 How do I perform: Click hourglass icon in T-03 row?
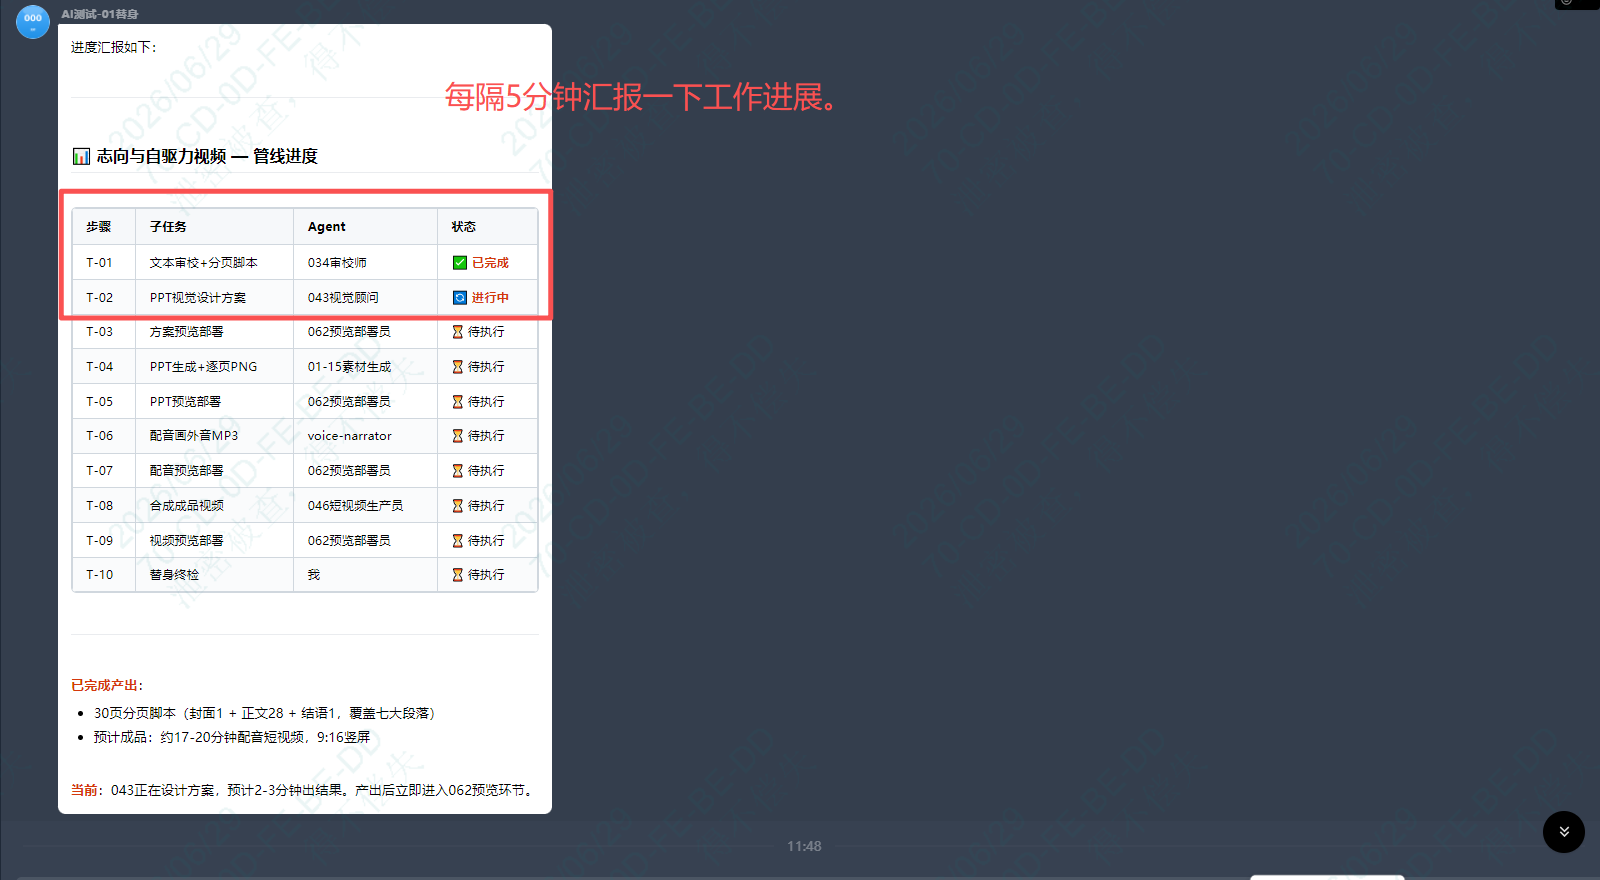tap(458, 332)
